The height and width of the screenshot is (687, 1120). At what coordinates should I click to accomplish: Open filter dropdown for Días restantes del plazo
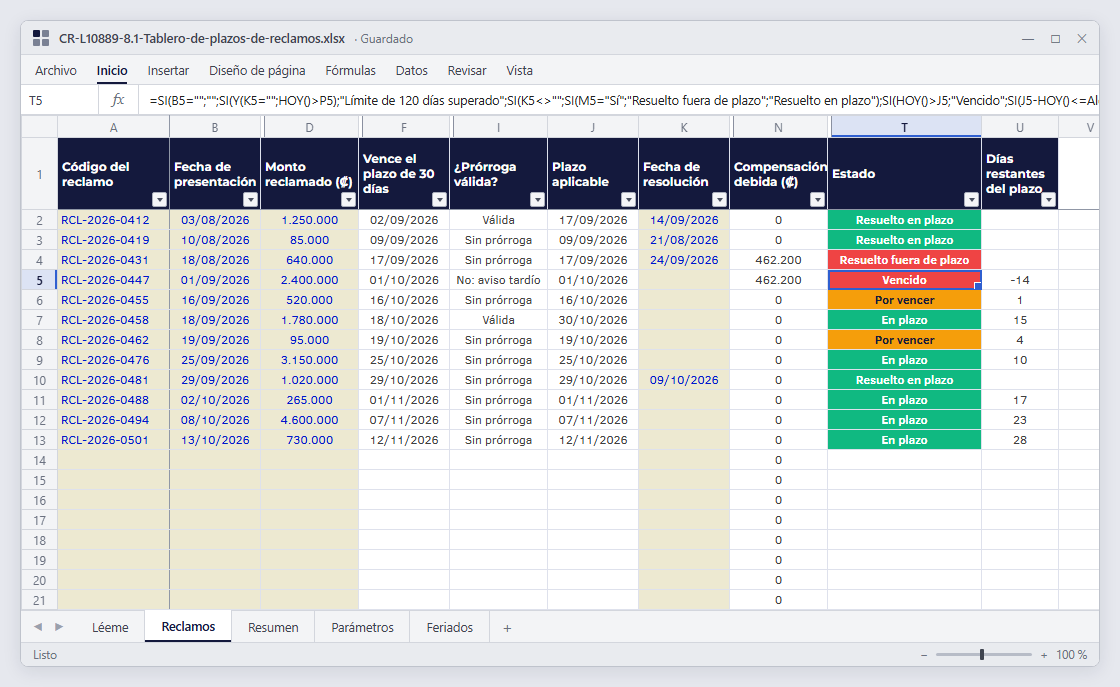[1048, 200]
